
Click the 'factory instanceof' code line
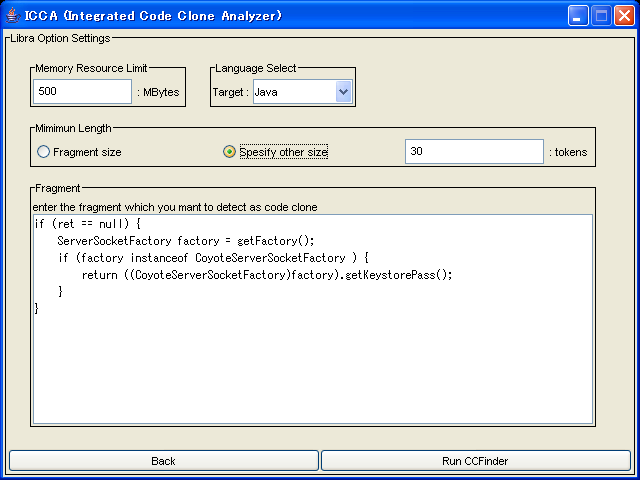tap(214, 257)
